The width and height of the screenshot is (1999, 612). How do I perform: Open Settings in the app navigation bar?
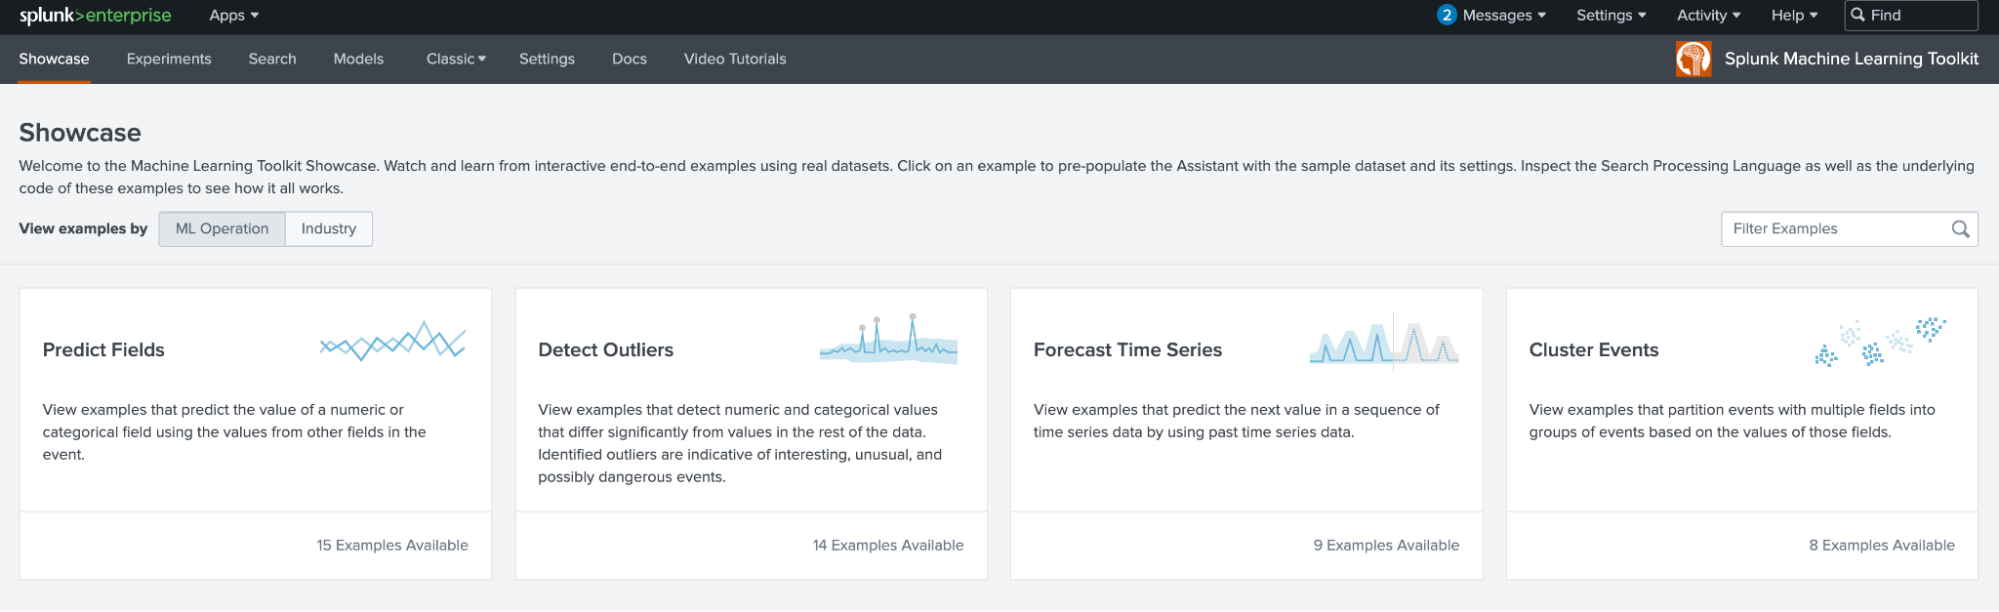(547, 59)
